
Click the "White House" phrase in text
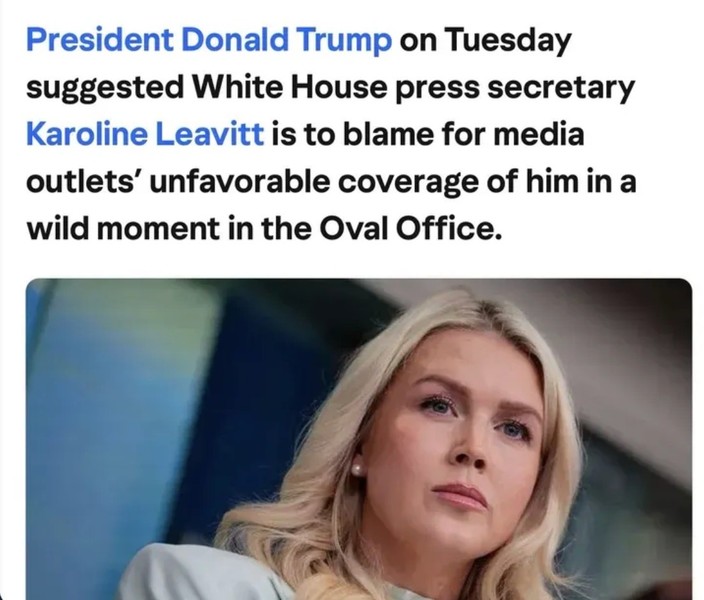tap(290, 87)
